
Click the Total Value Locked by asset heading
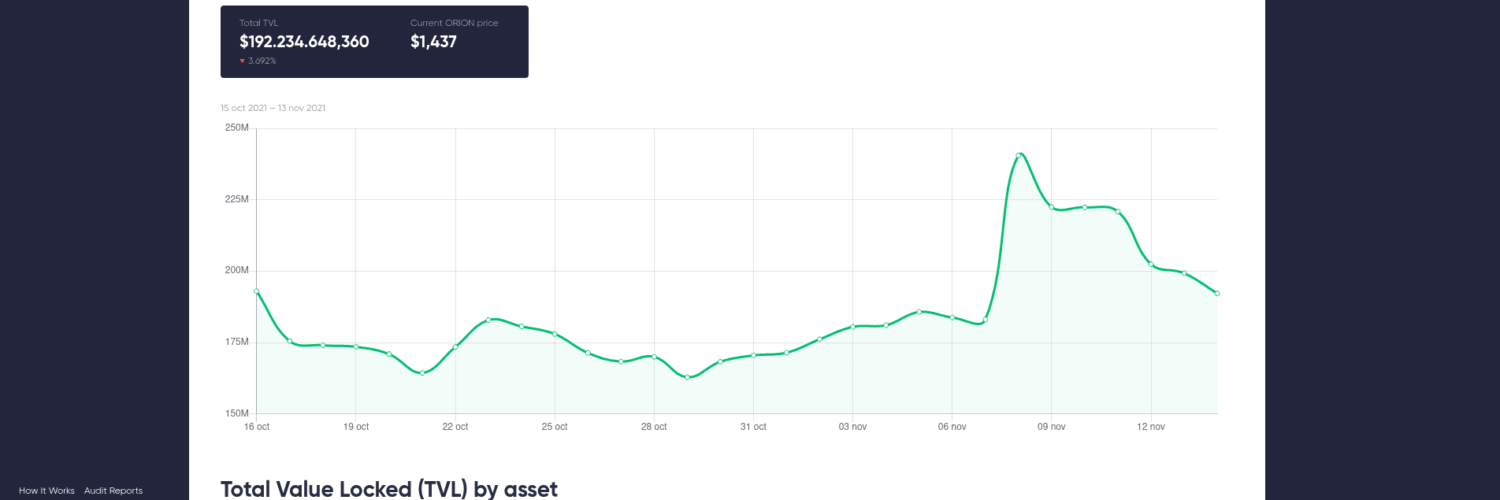(389, 489)
